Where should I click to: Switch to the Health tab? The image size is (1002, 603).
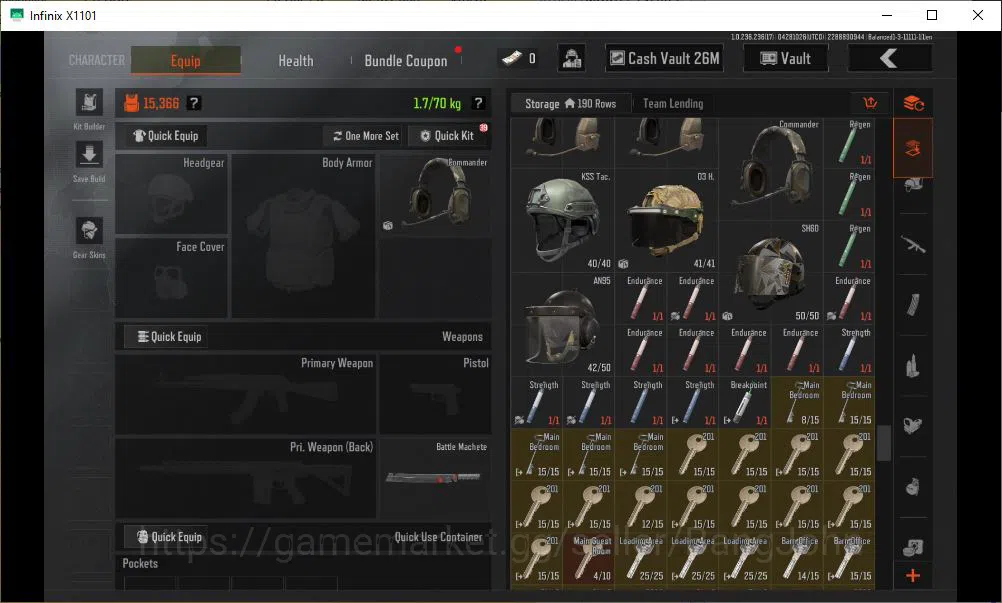pos(296,61)
